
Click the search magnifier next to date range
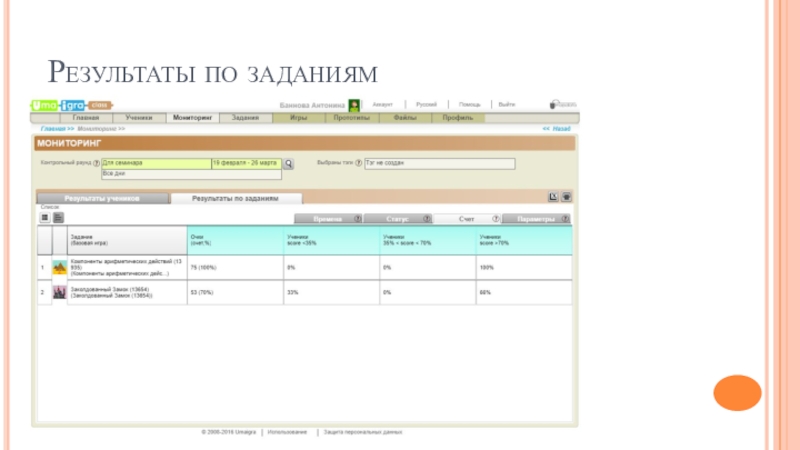[x=288, y=164]
